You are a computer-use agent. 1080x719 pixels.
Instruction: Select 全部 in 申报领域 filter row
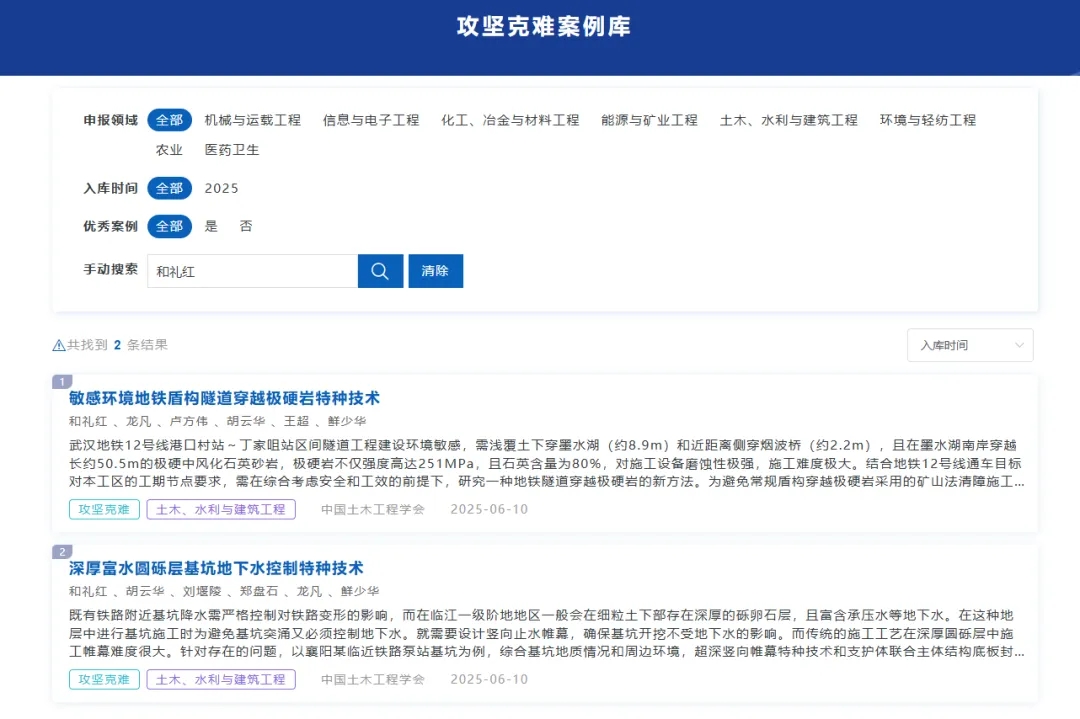[169, 120]
